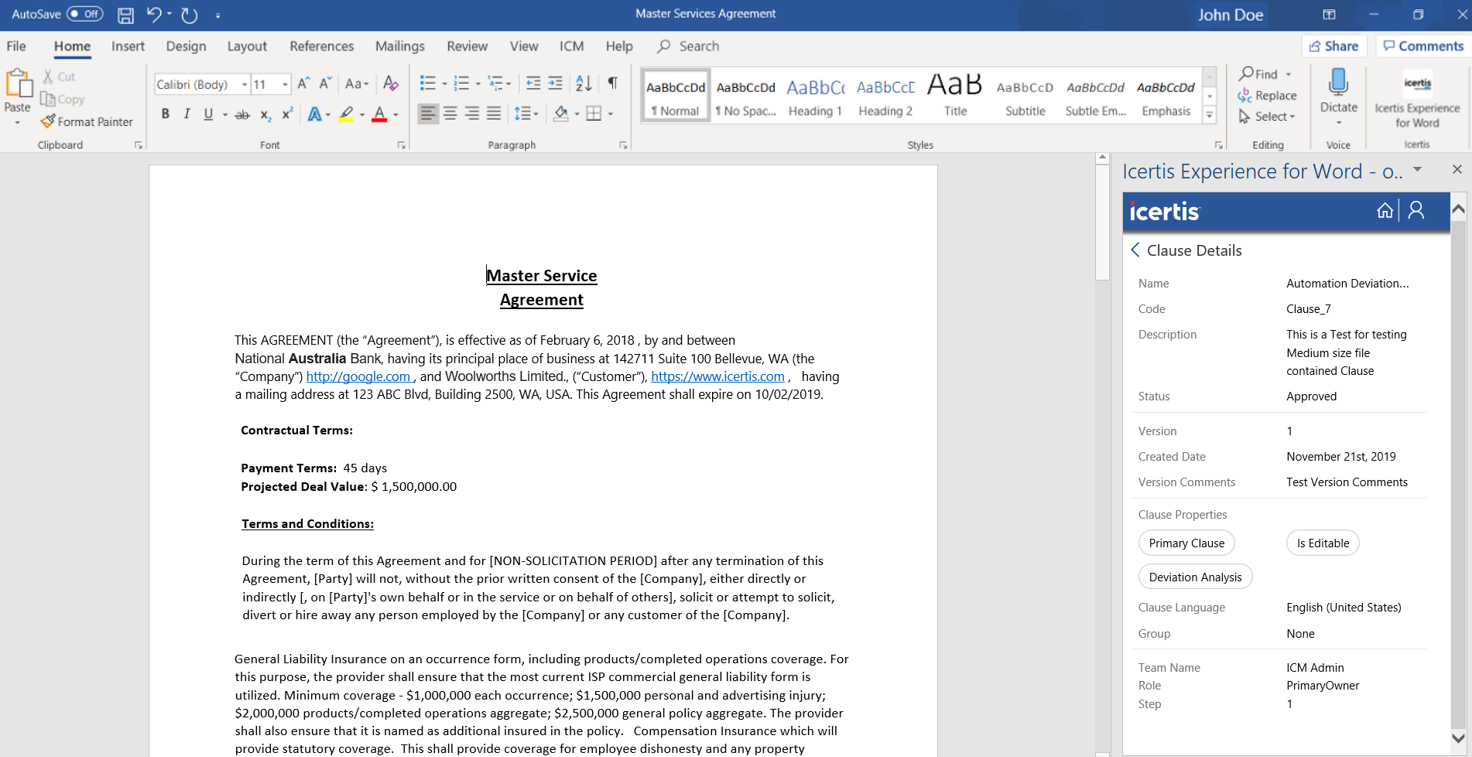Switch to the Review tab
1472x757 pixels.
point(467,46)
